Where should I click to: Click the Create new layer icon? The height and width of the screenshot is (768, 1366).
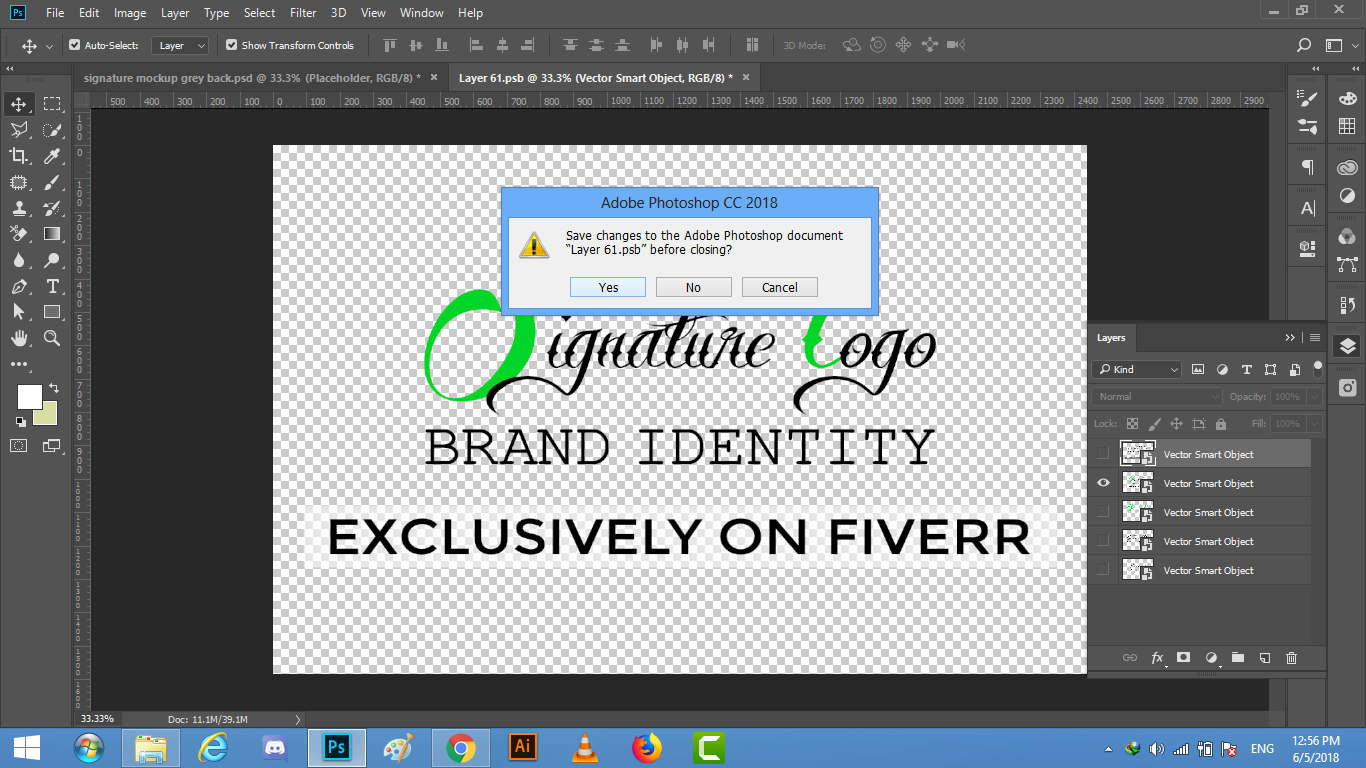1265,658
